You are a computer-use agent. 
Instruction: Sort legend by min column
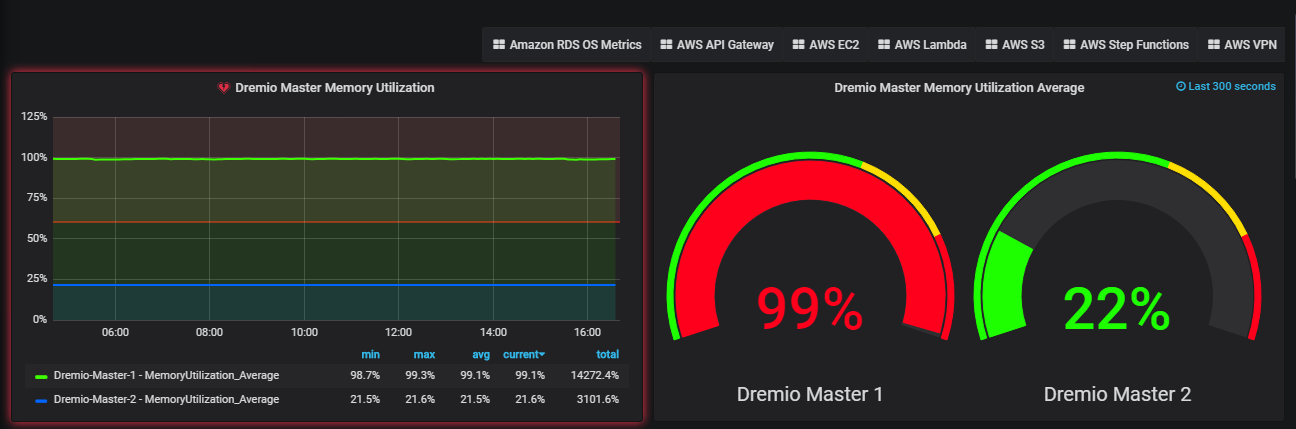point(370,354)
